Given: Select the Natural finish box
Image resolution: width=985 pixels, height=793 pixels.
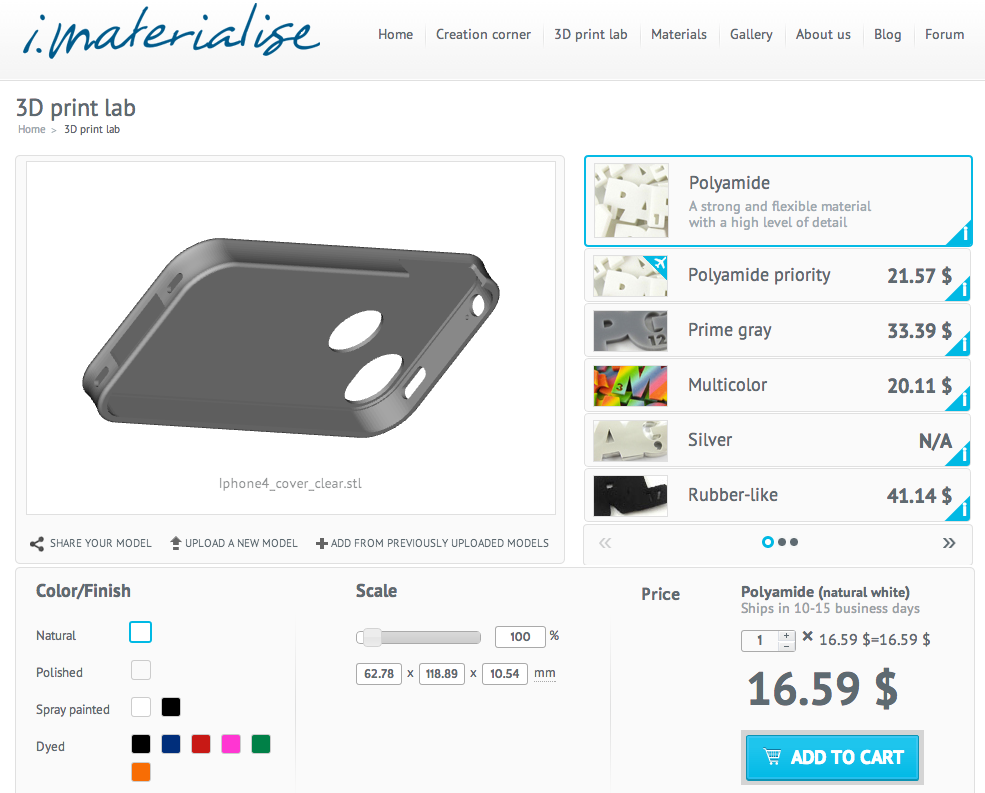Looking at the screenshot, I should 140,632.
